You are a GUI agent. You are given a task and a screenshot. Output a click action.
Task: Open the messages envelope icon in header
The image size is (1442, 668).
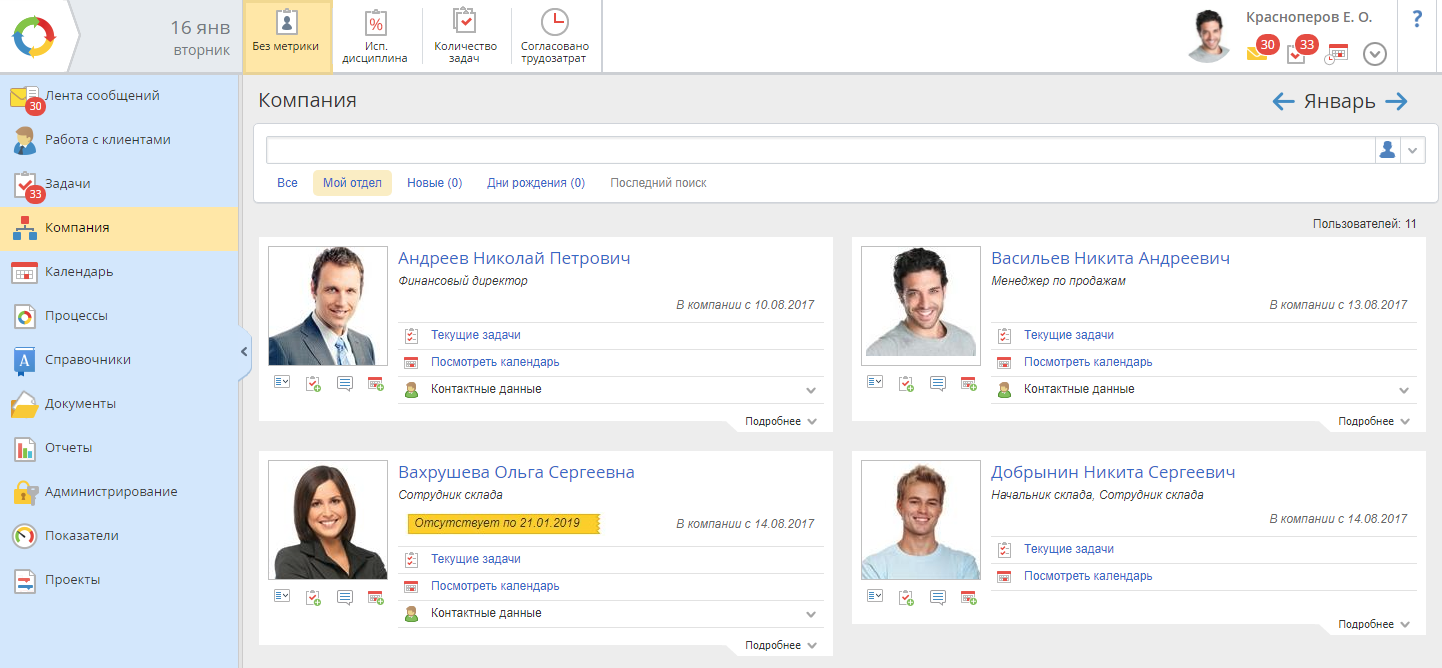coord(1257,54)
